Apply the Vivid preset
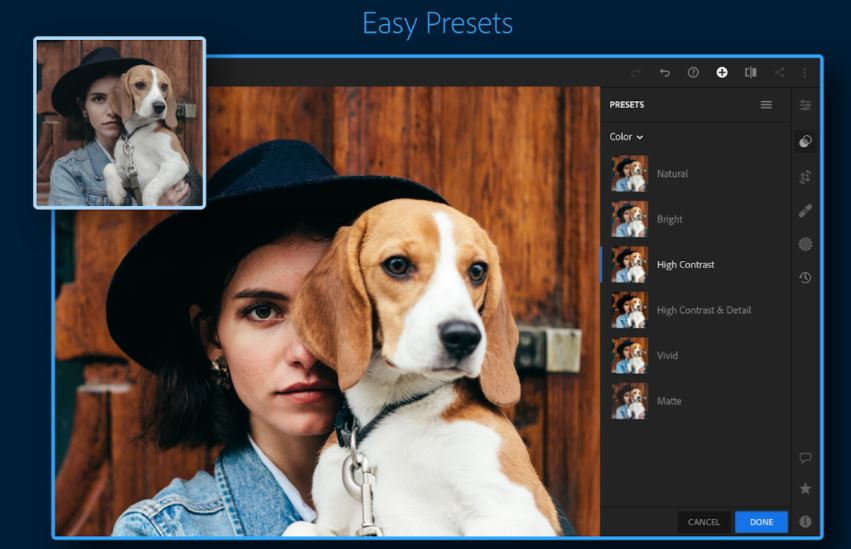Screen dimensions: 851x549 696,355
